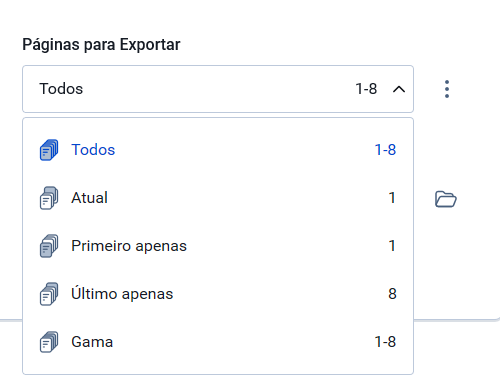Click the number 1 beside Atual
500x375 pixels.
392,198
